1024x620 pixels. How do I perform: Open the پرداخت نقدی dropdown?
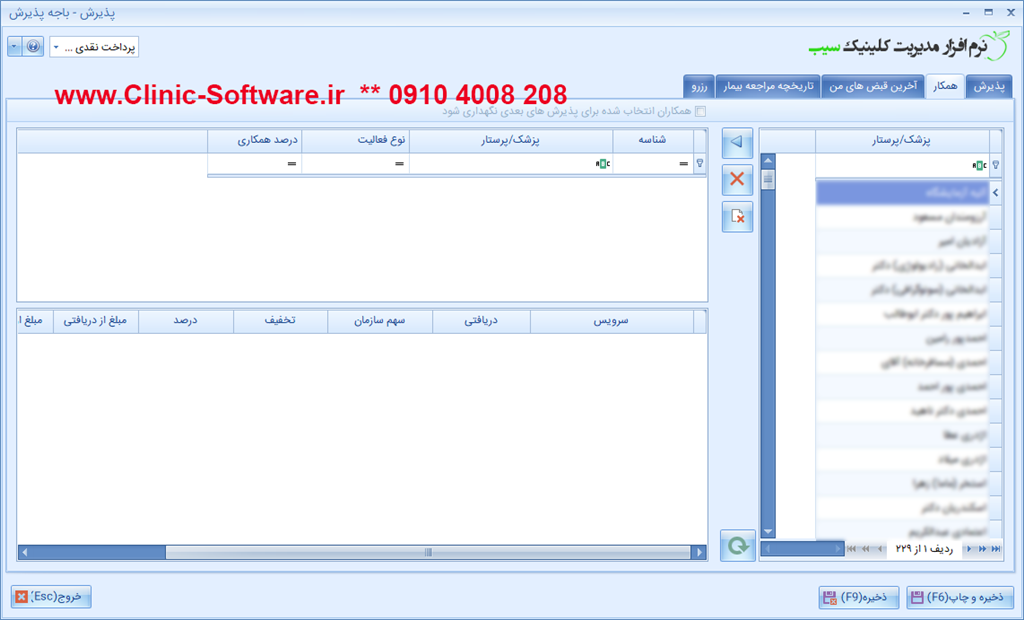pos(94,48)
